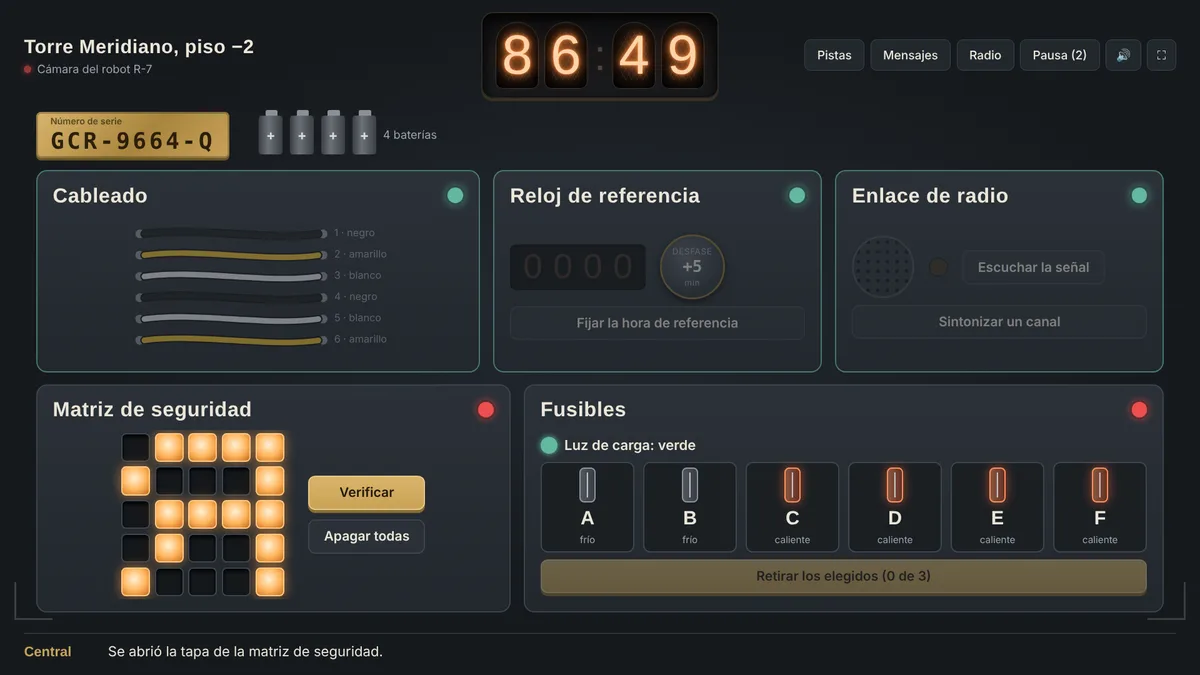Toggle matrix cell row 3, column 1 (dark)
This screenshot has height=675, width=1200.
point(136,514)
